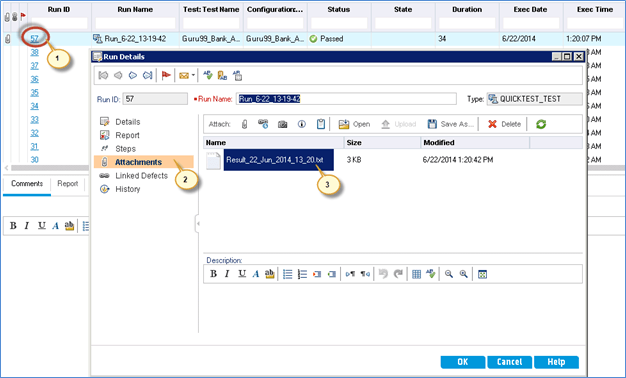Click Cancel in the Run Details dialog
Screen dimensions: 626x378
[509, 362]
